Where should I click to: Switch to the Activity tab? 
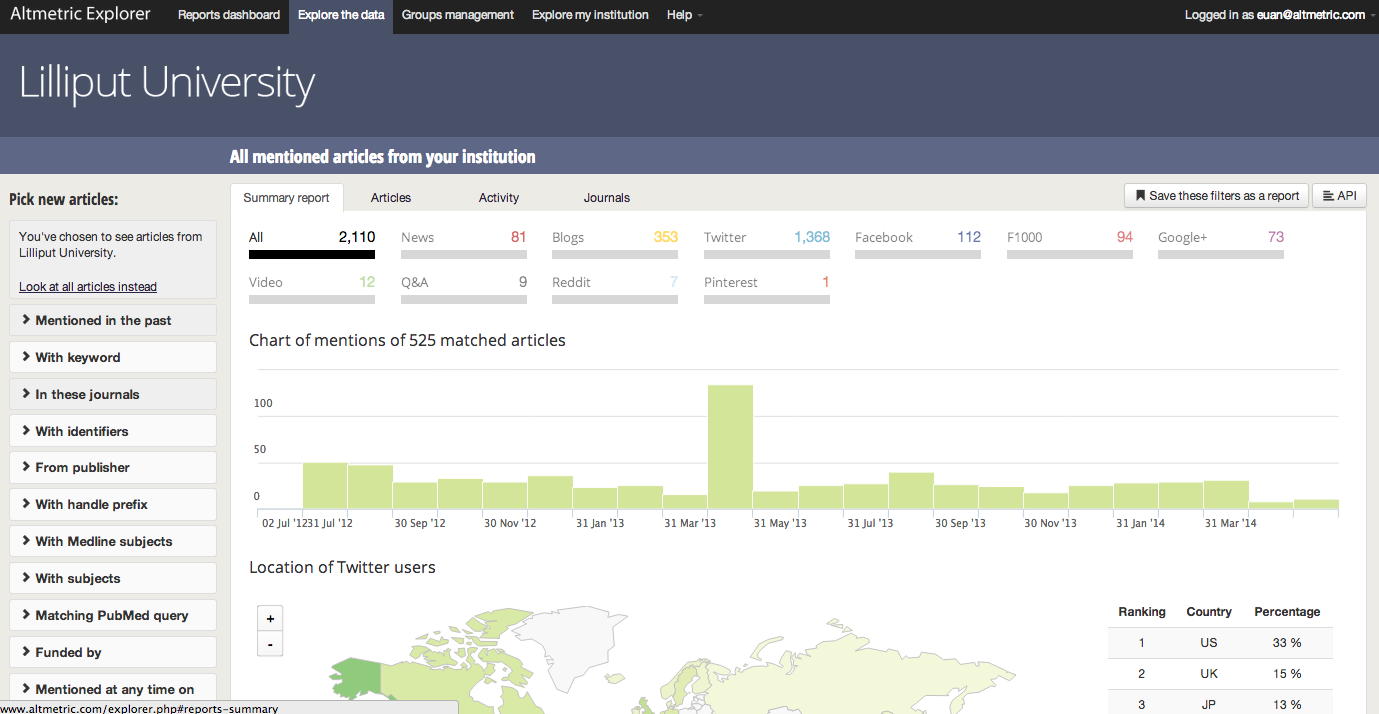click(x=499, y=198)
